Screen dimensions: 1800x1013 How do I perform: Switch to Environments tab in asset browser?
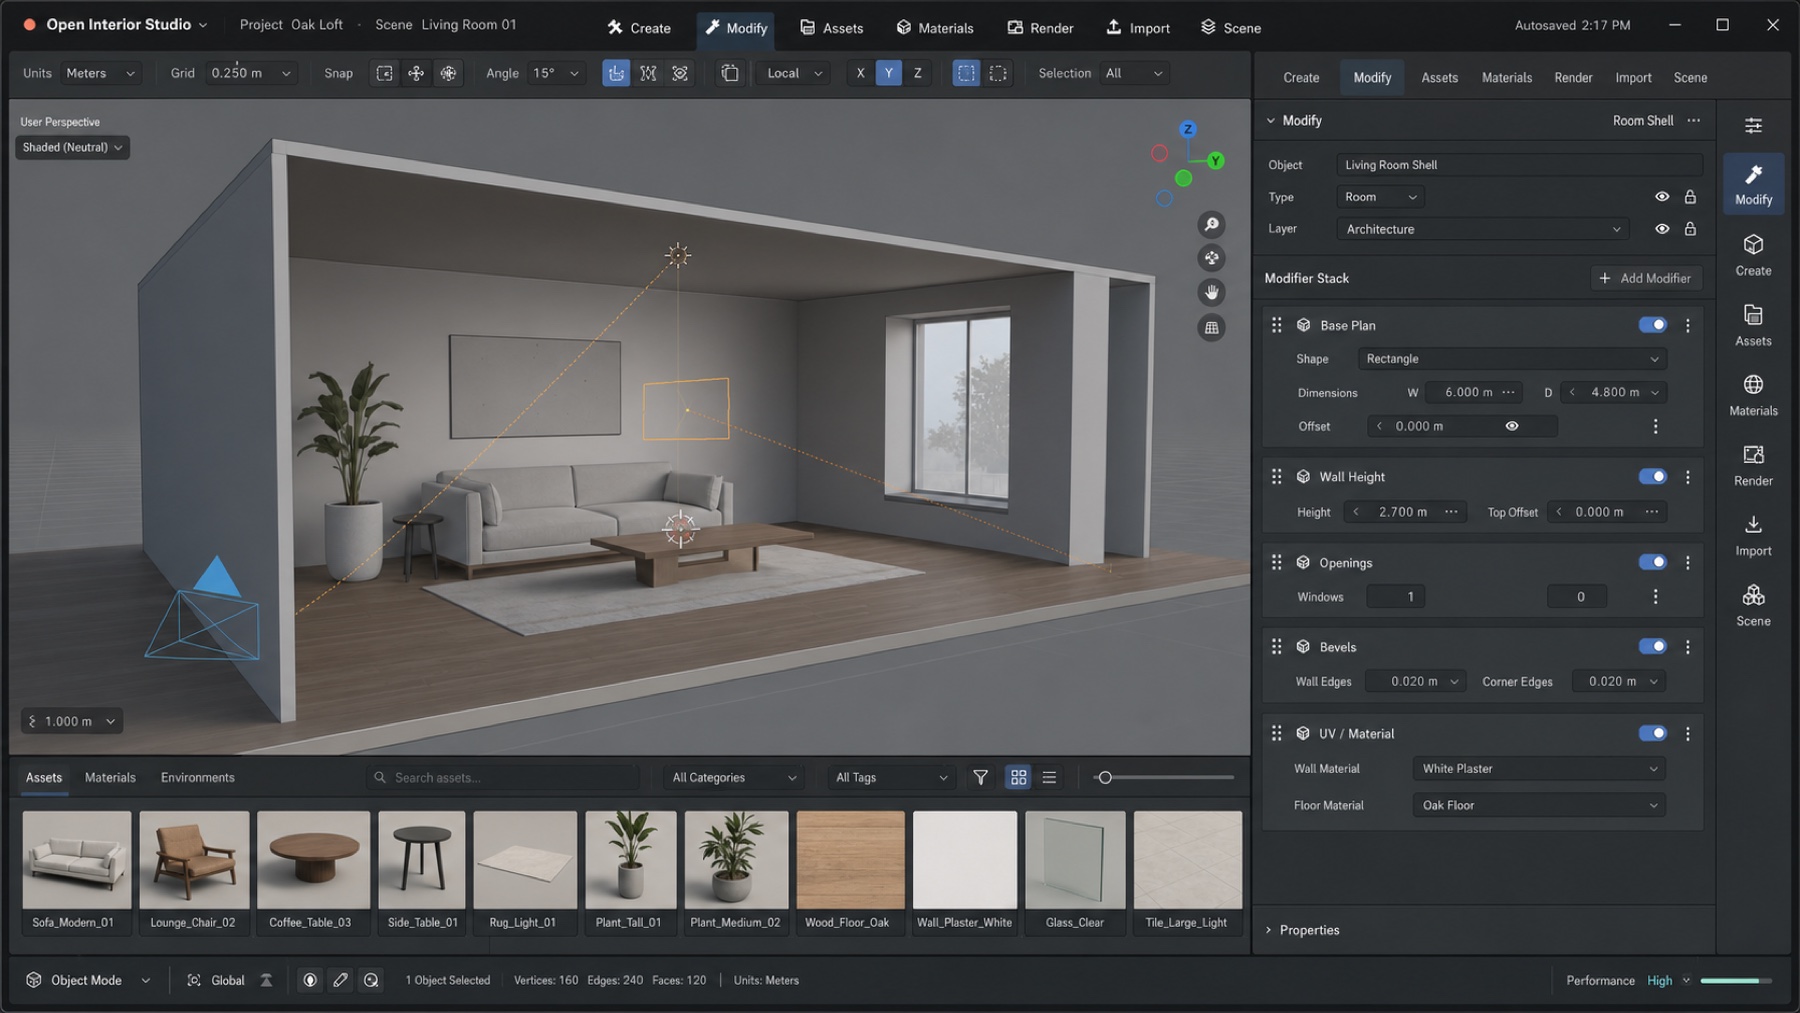197,777
